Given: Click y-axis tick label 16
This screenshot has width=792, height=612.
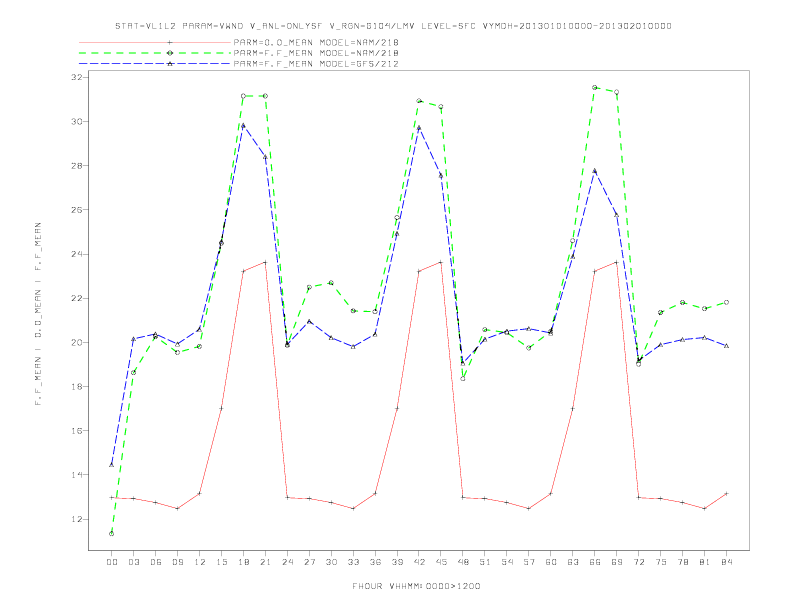Looking at the screenshot, I should pos(77,431).
